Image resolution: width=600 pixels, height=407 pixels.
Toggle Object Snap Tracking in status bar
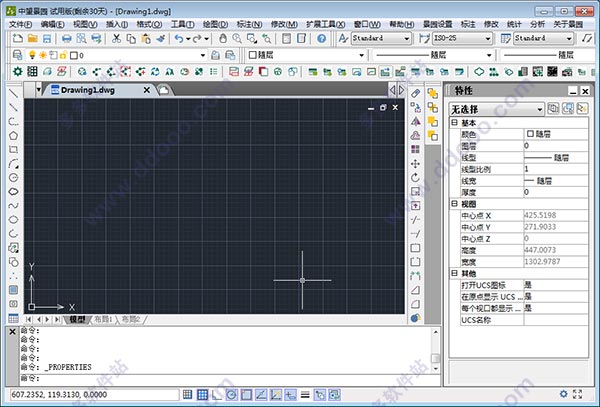click(261, 394)
